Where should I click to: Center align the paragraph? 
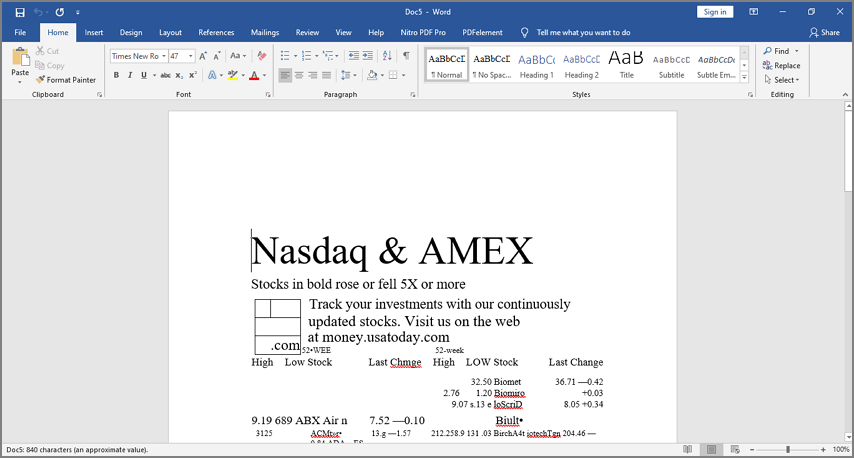(299, 75)
